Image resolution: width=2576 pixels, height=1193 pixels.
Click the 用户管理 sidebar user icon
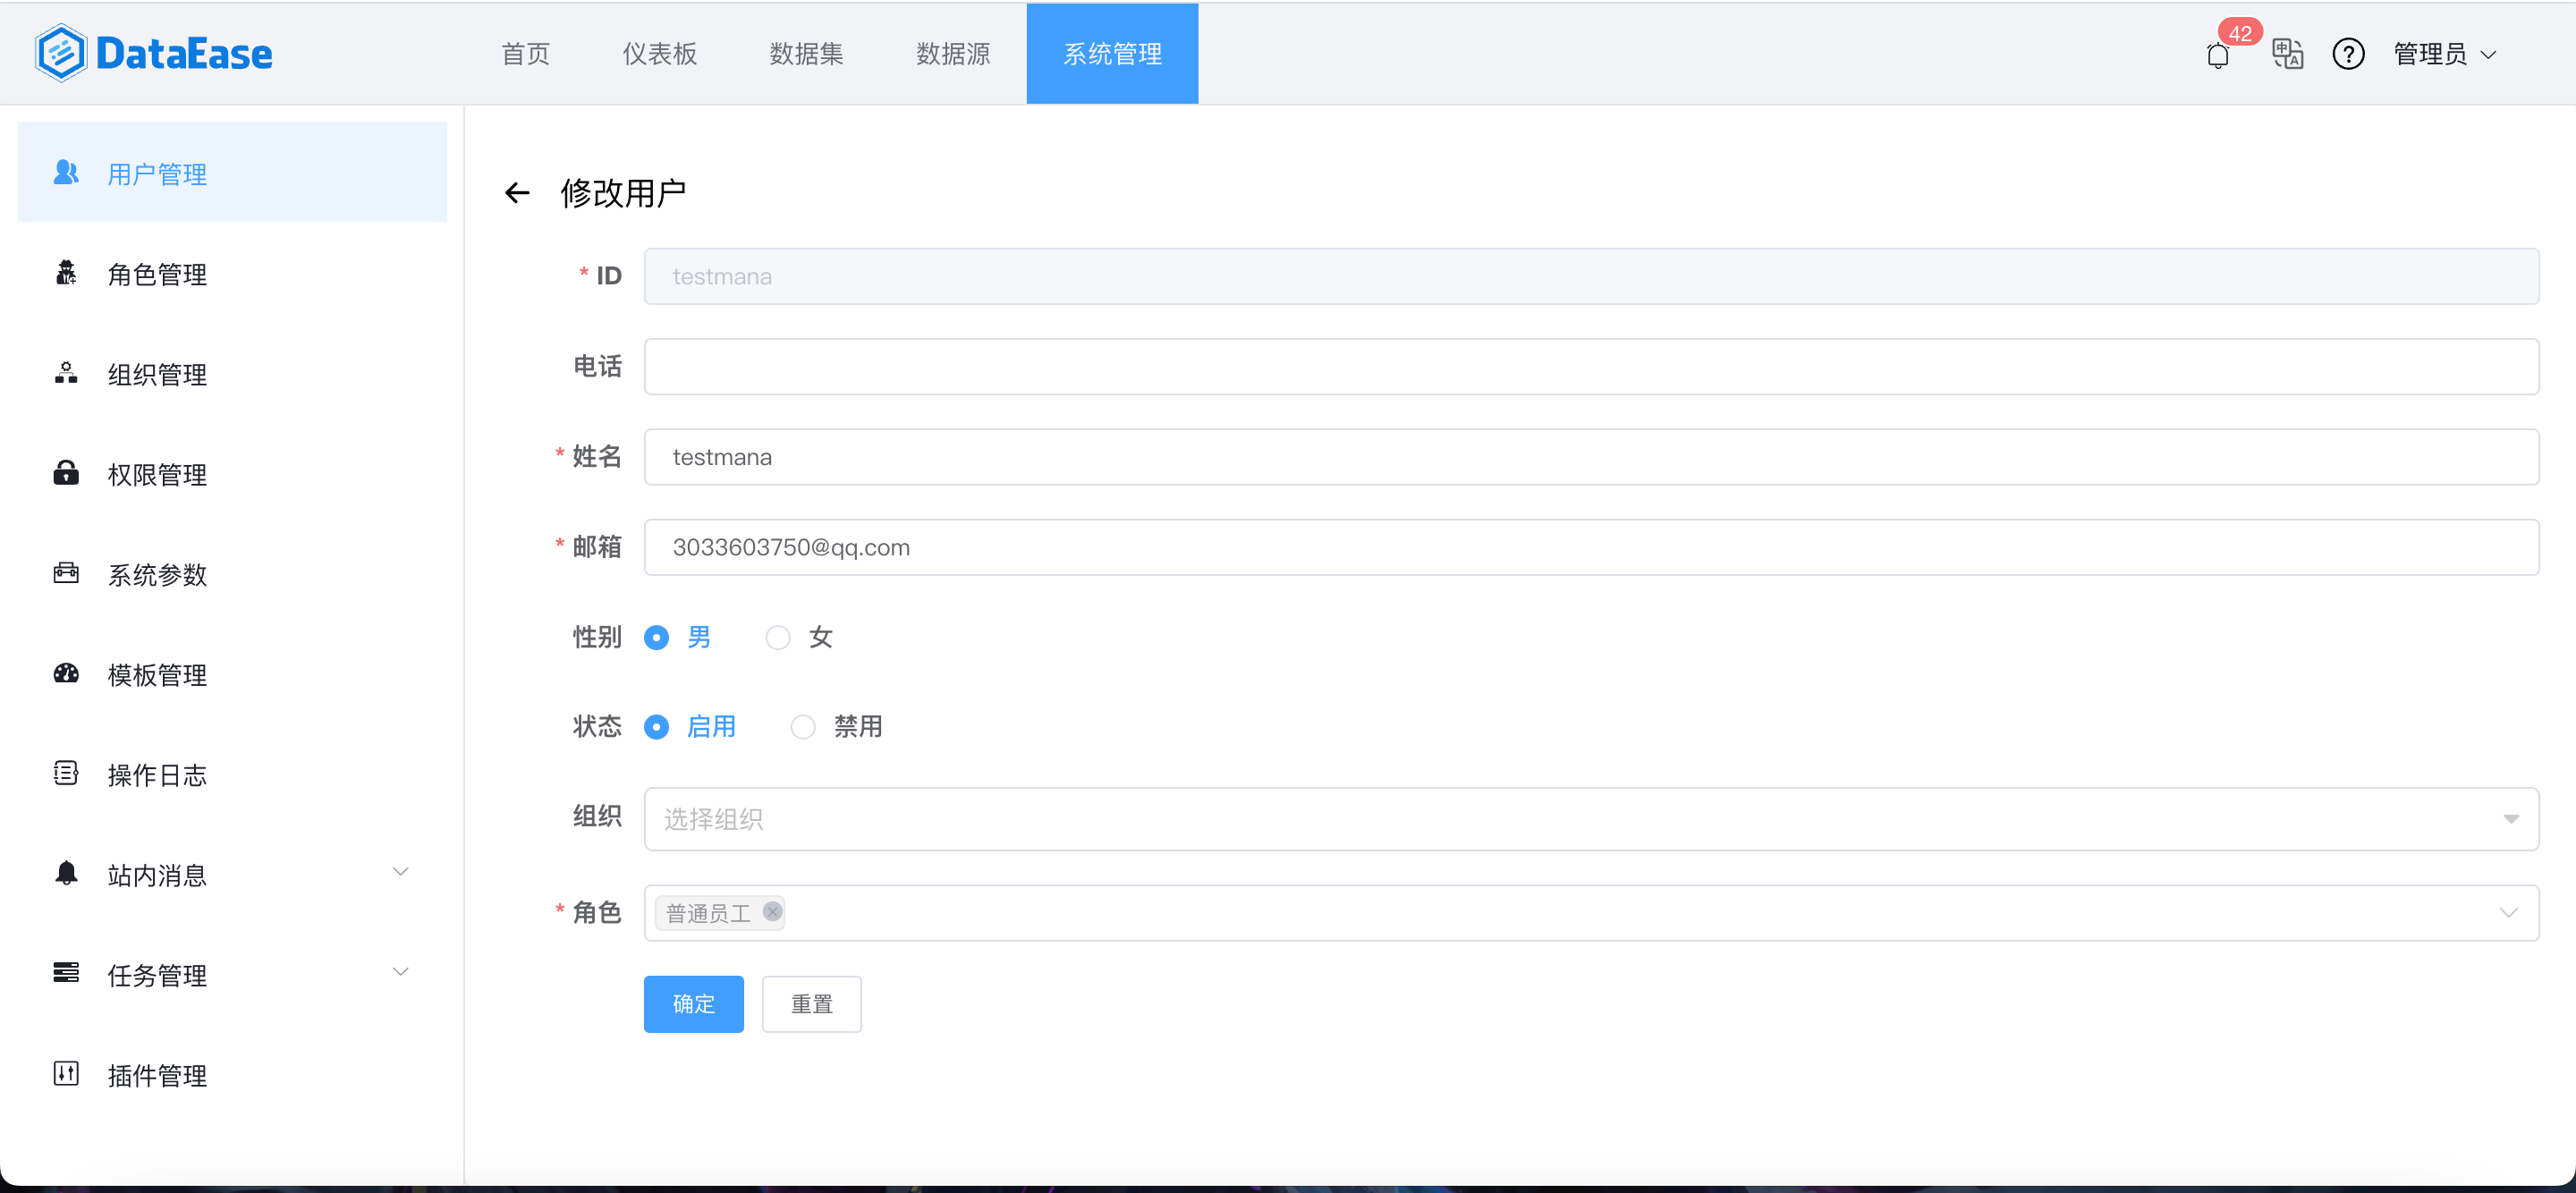66,173
